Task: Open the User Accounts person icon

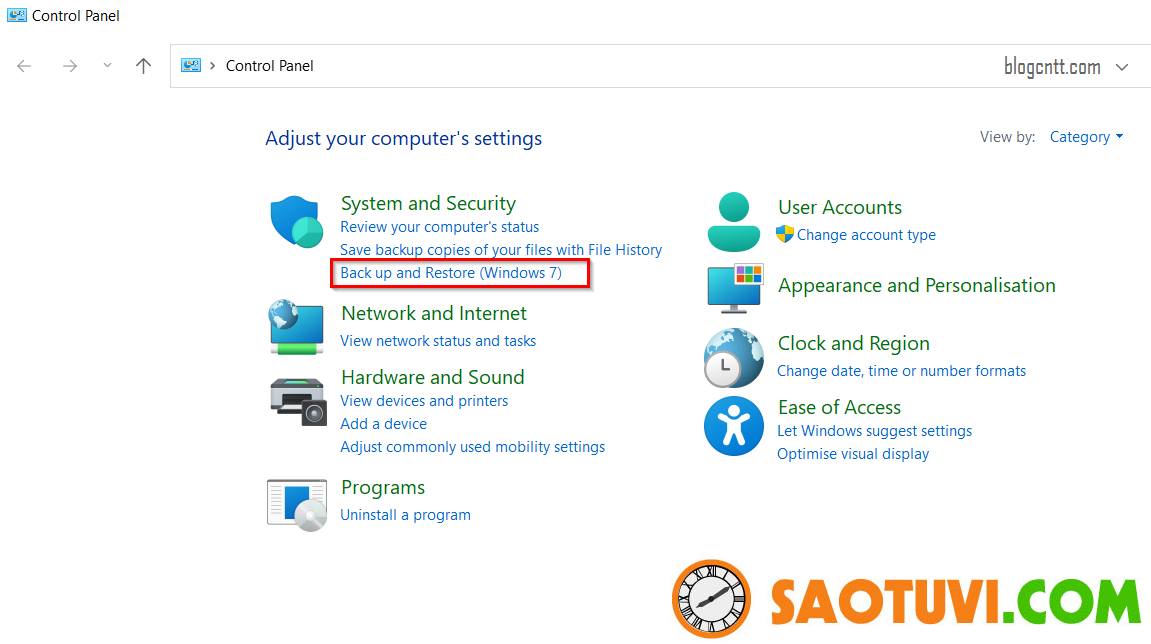Action: pyautogui.click(x=733, y=222)
